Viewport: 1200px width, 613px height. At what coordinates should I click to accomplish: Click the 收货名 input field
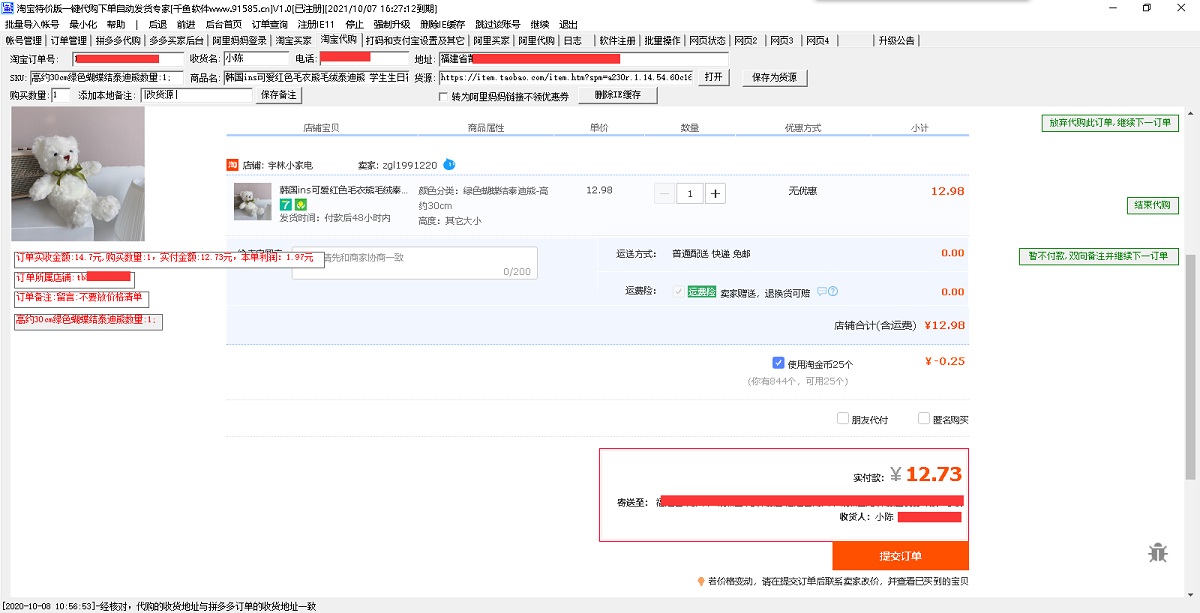(x=254, y=59)
